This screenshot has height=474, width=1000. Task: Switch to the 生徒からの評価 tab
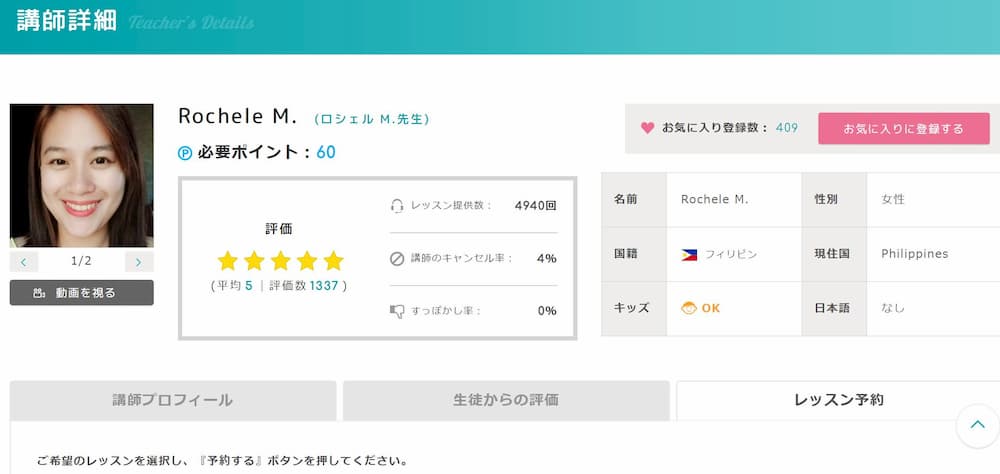[x=506, y=400]
